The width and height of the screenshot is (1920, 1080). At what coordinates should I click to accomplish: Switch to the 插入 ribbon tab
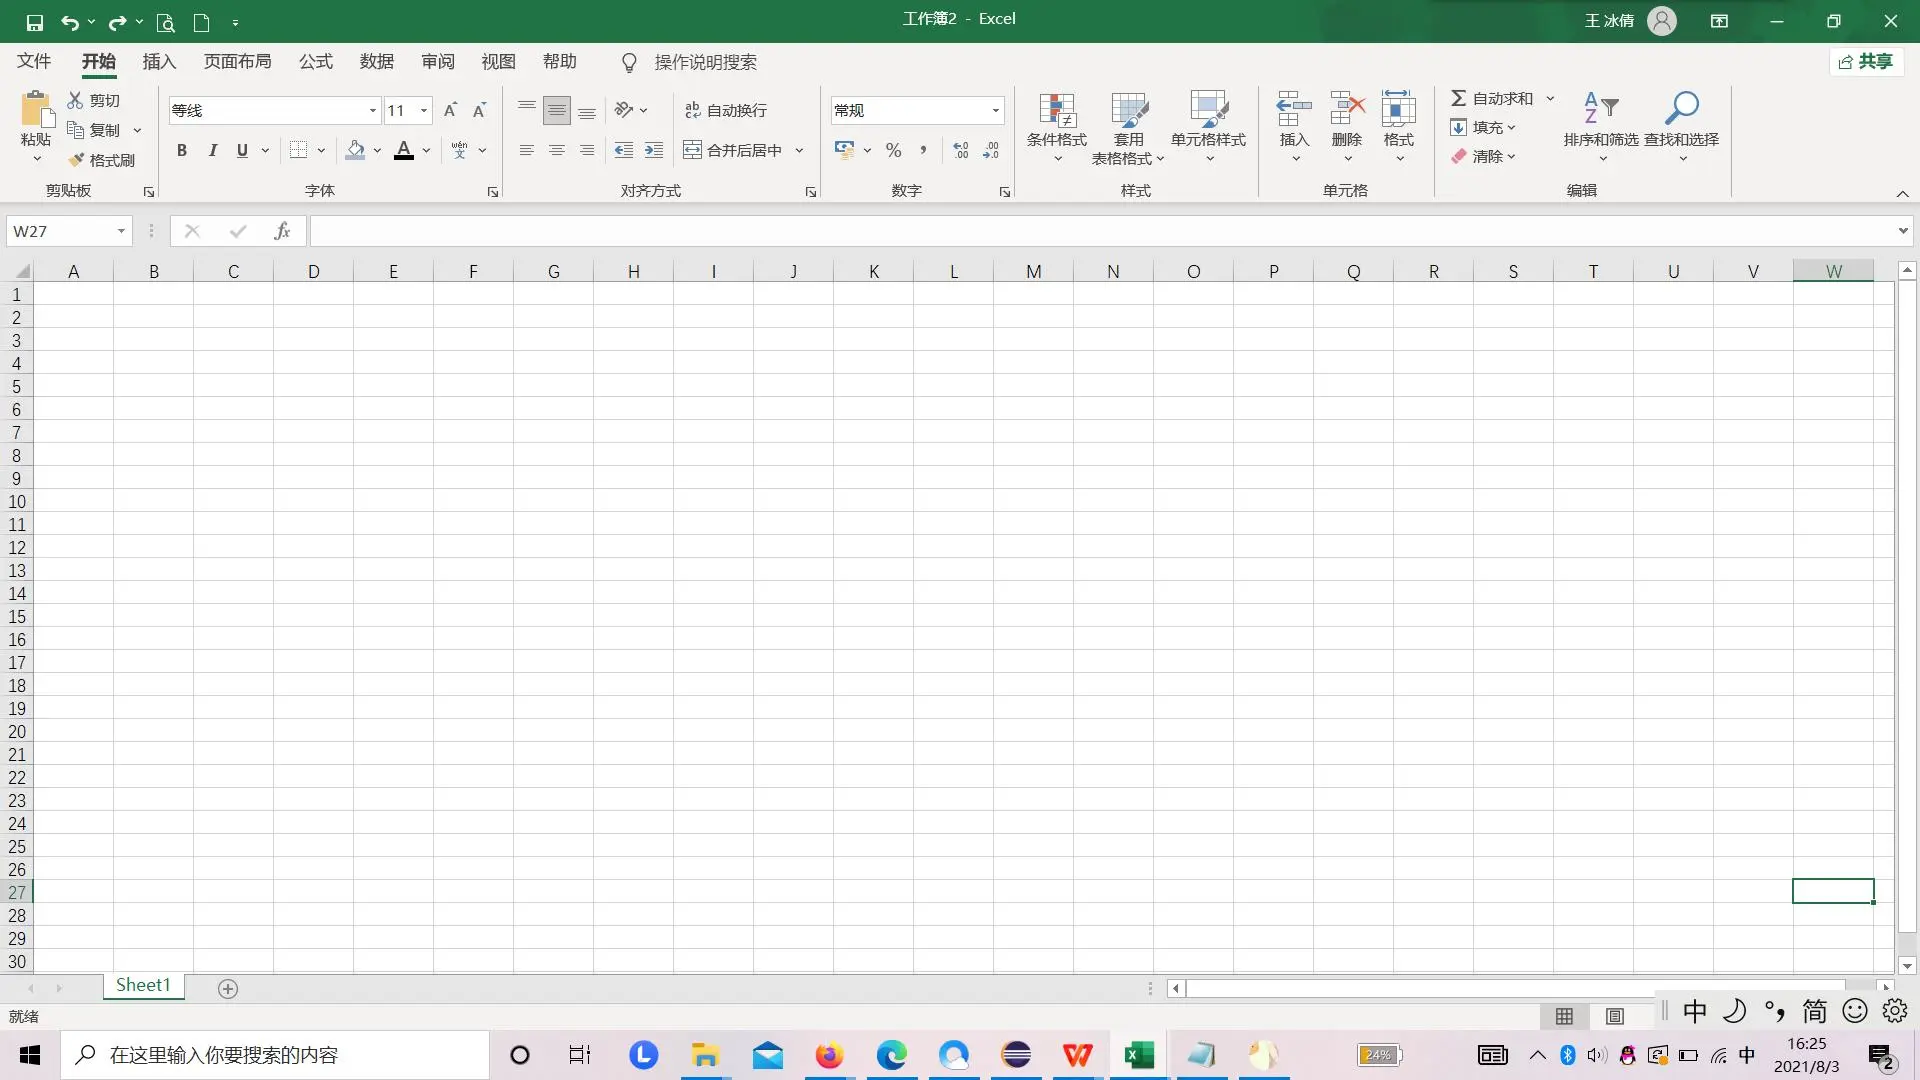(x=159, y=62)
